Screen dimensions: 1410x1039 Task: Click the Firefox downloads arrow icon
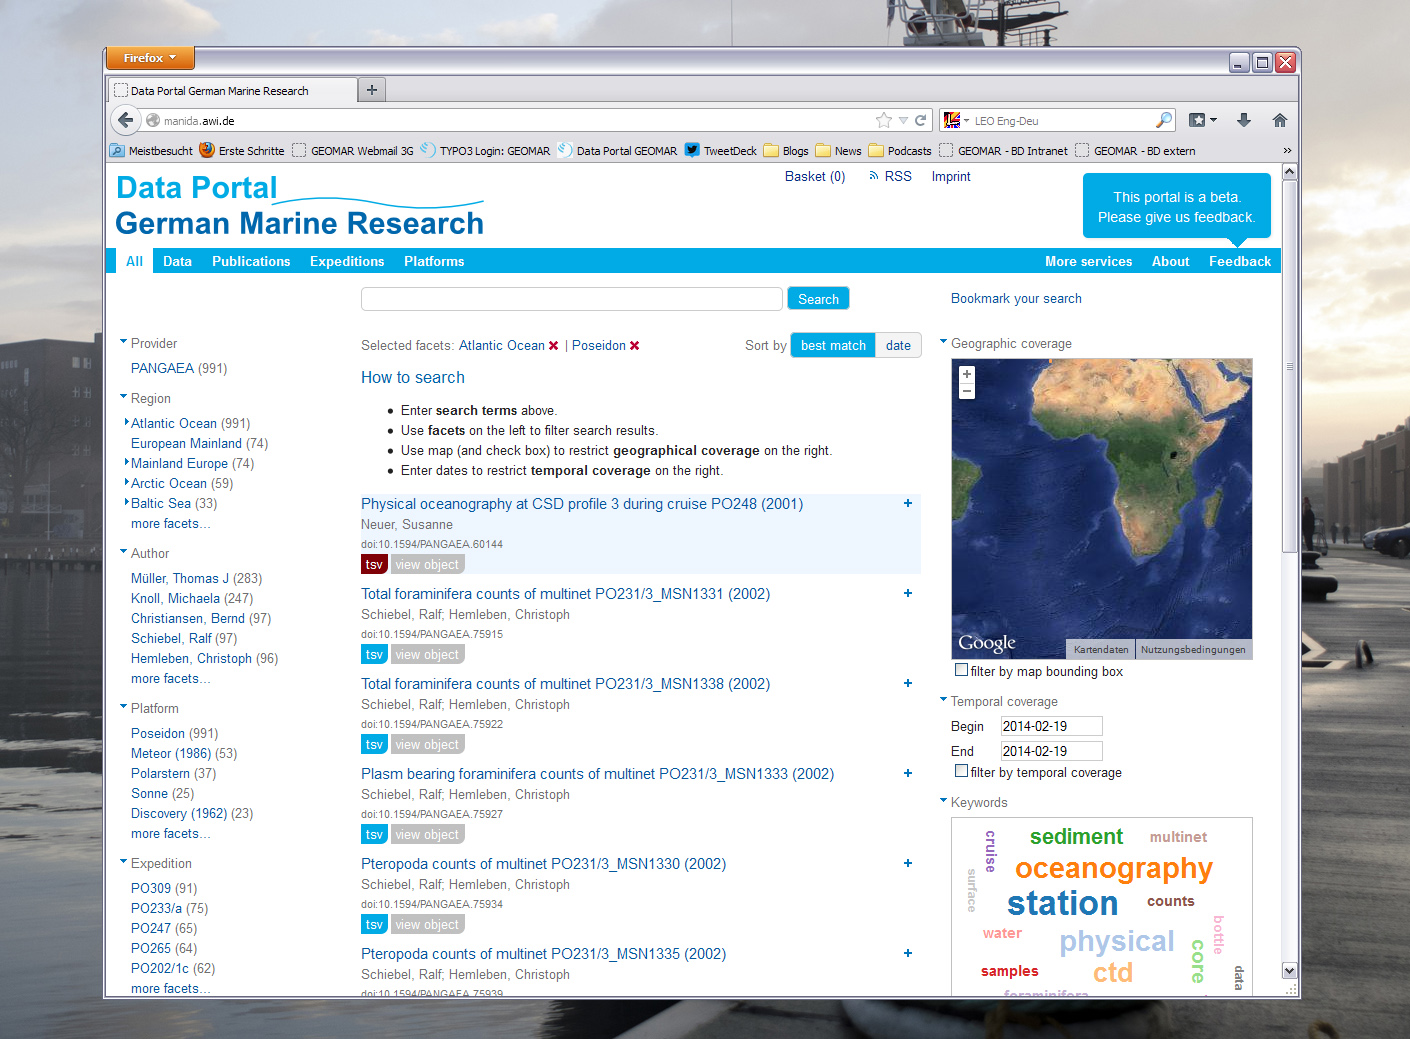[x=1243, y=120]
